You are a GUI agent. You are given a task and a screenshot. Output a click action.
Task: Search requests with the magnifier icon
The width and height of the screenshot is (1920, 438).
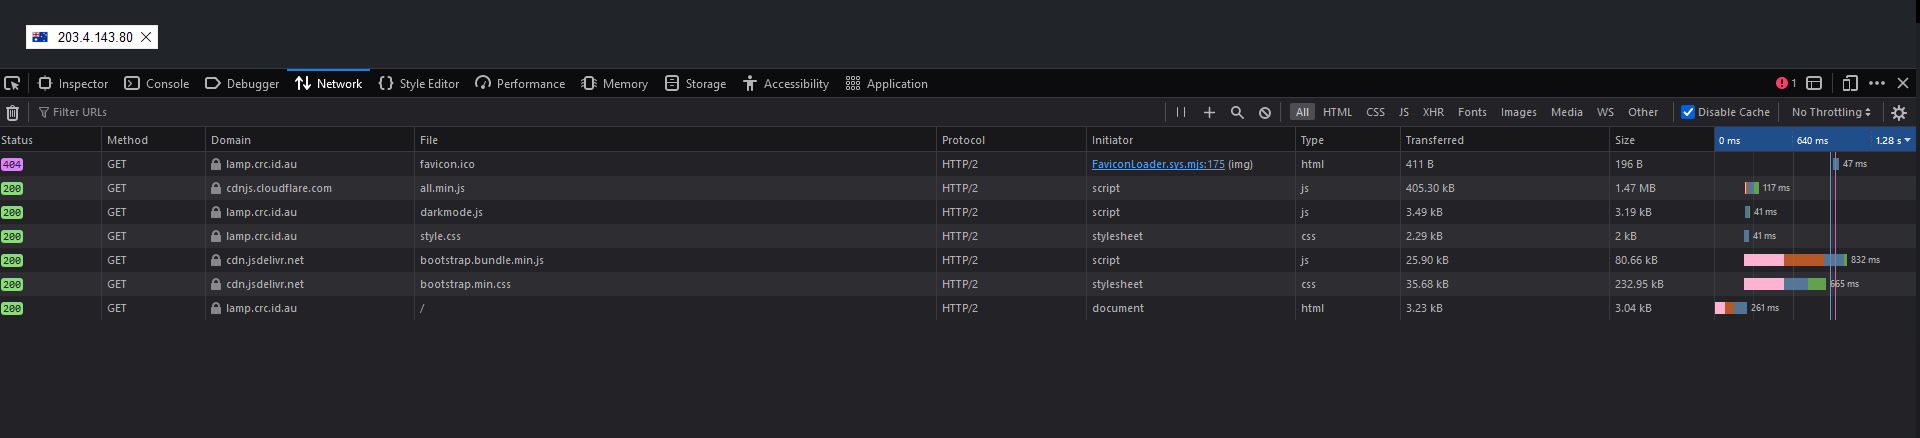[x=1237, y=113]
